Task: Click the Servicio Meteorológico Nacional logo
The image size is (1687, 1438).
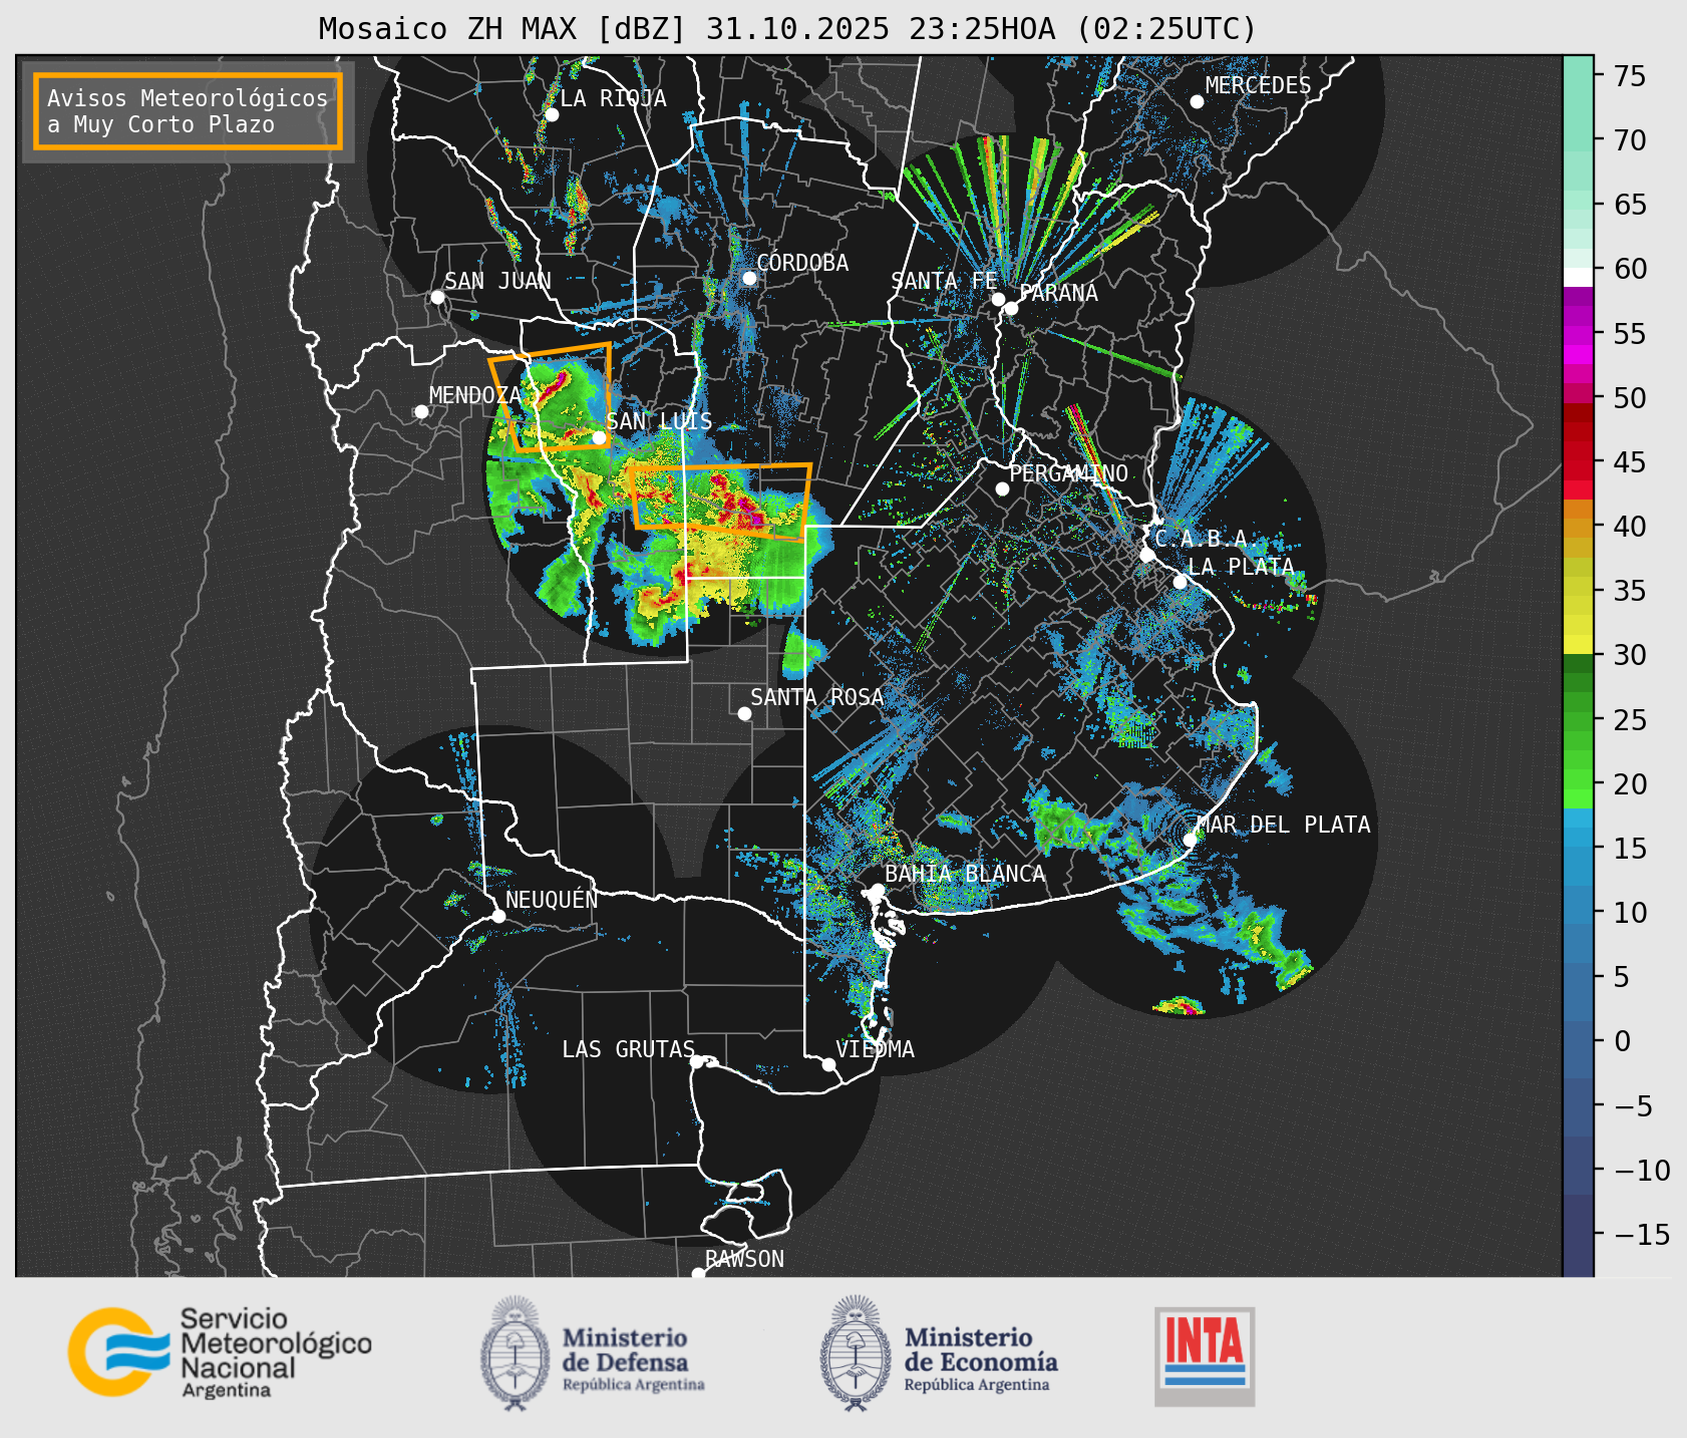Action: tap(218, 1352)
